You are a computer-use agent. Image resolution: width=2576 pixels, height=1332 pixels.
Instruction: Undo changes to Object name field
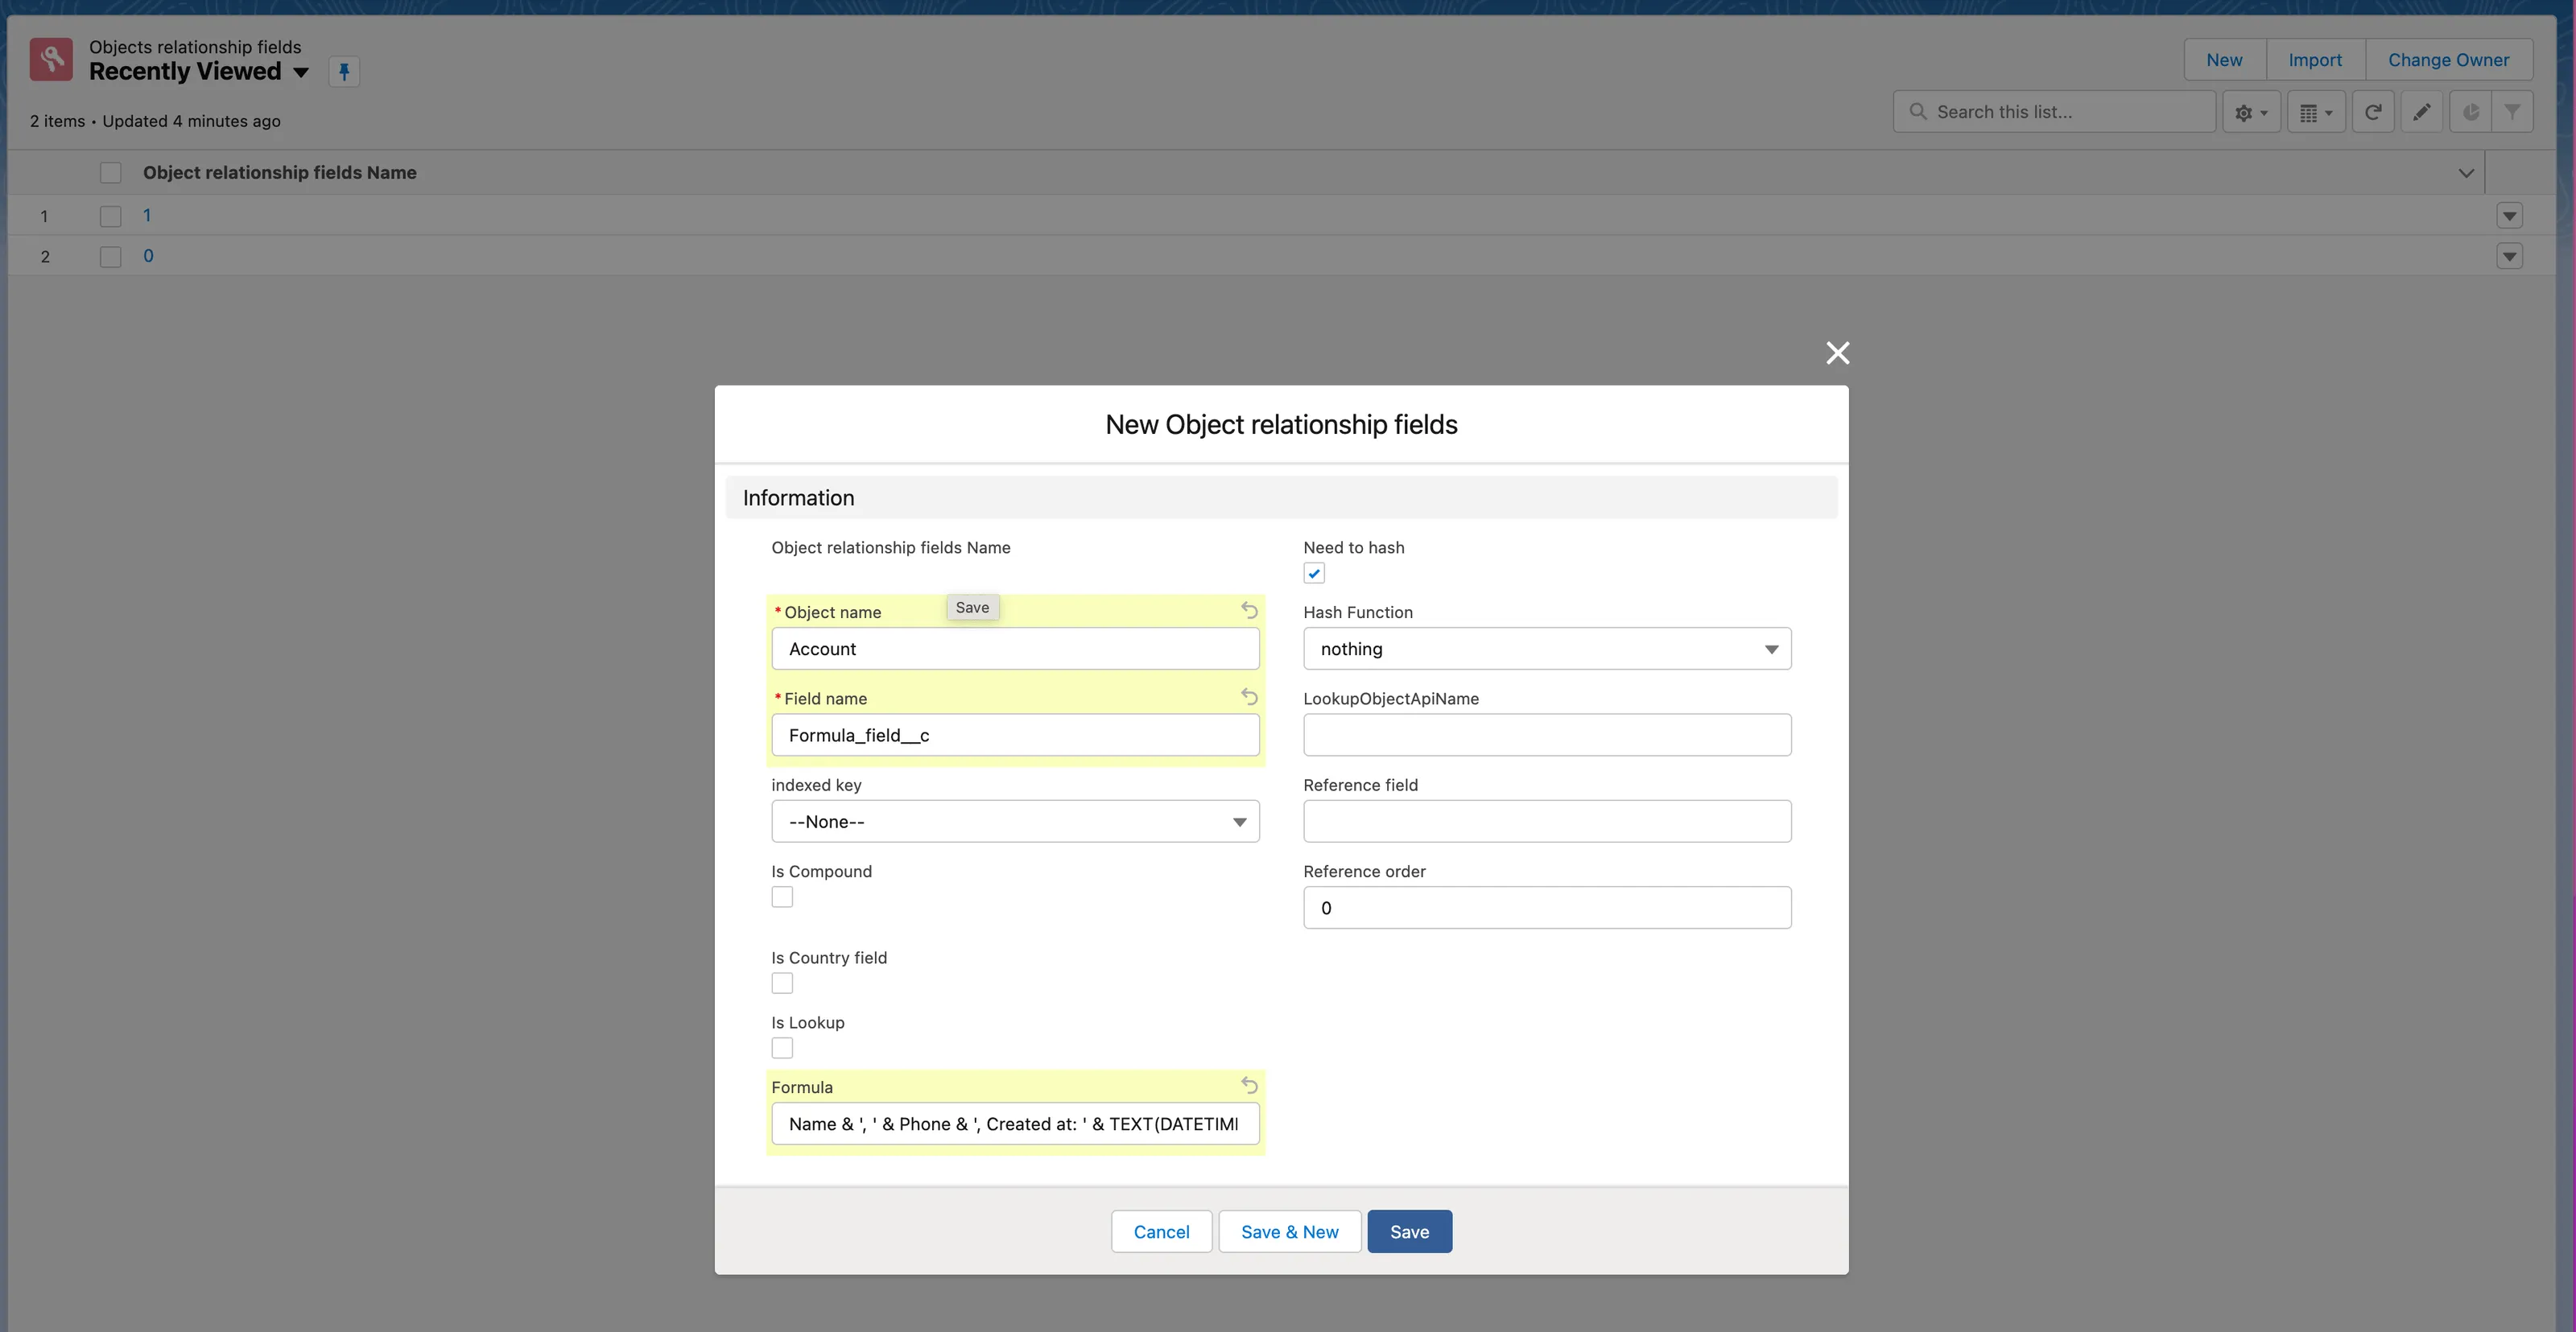(x=1249, y=610)
